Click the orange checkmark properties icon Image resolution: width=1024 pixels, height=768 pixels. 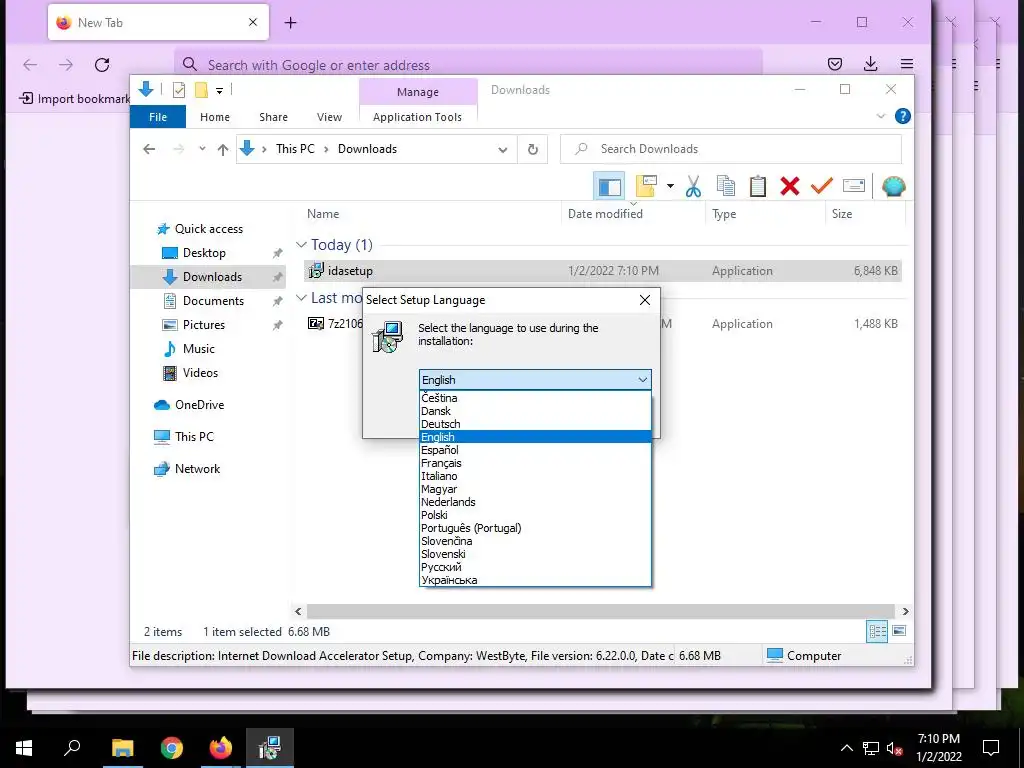pos(822,187)
